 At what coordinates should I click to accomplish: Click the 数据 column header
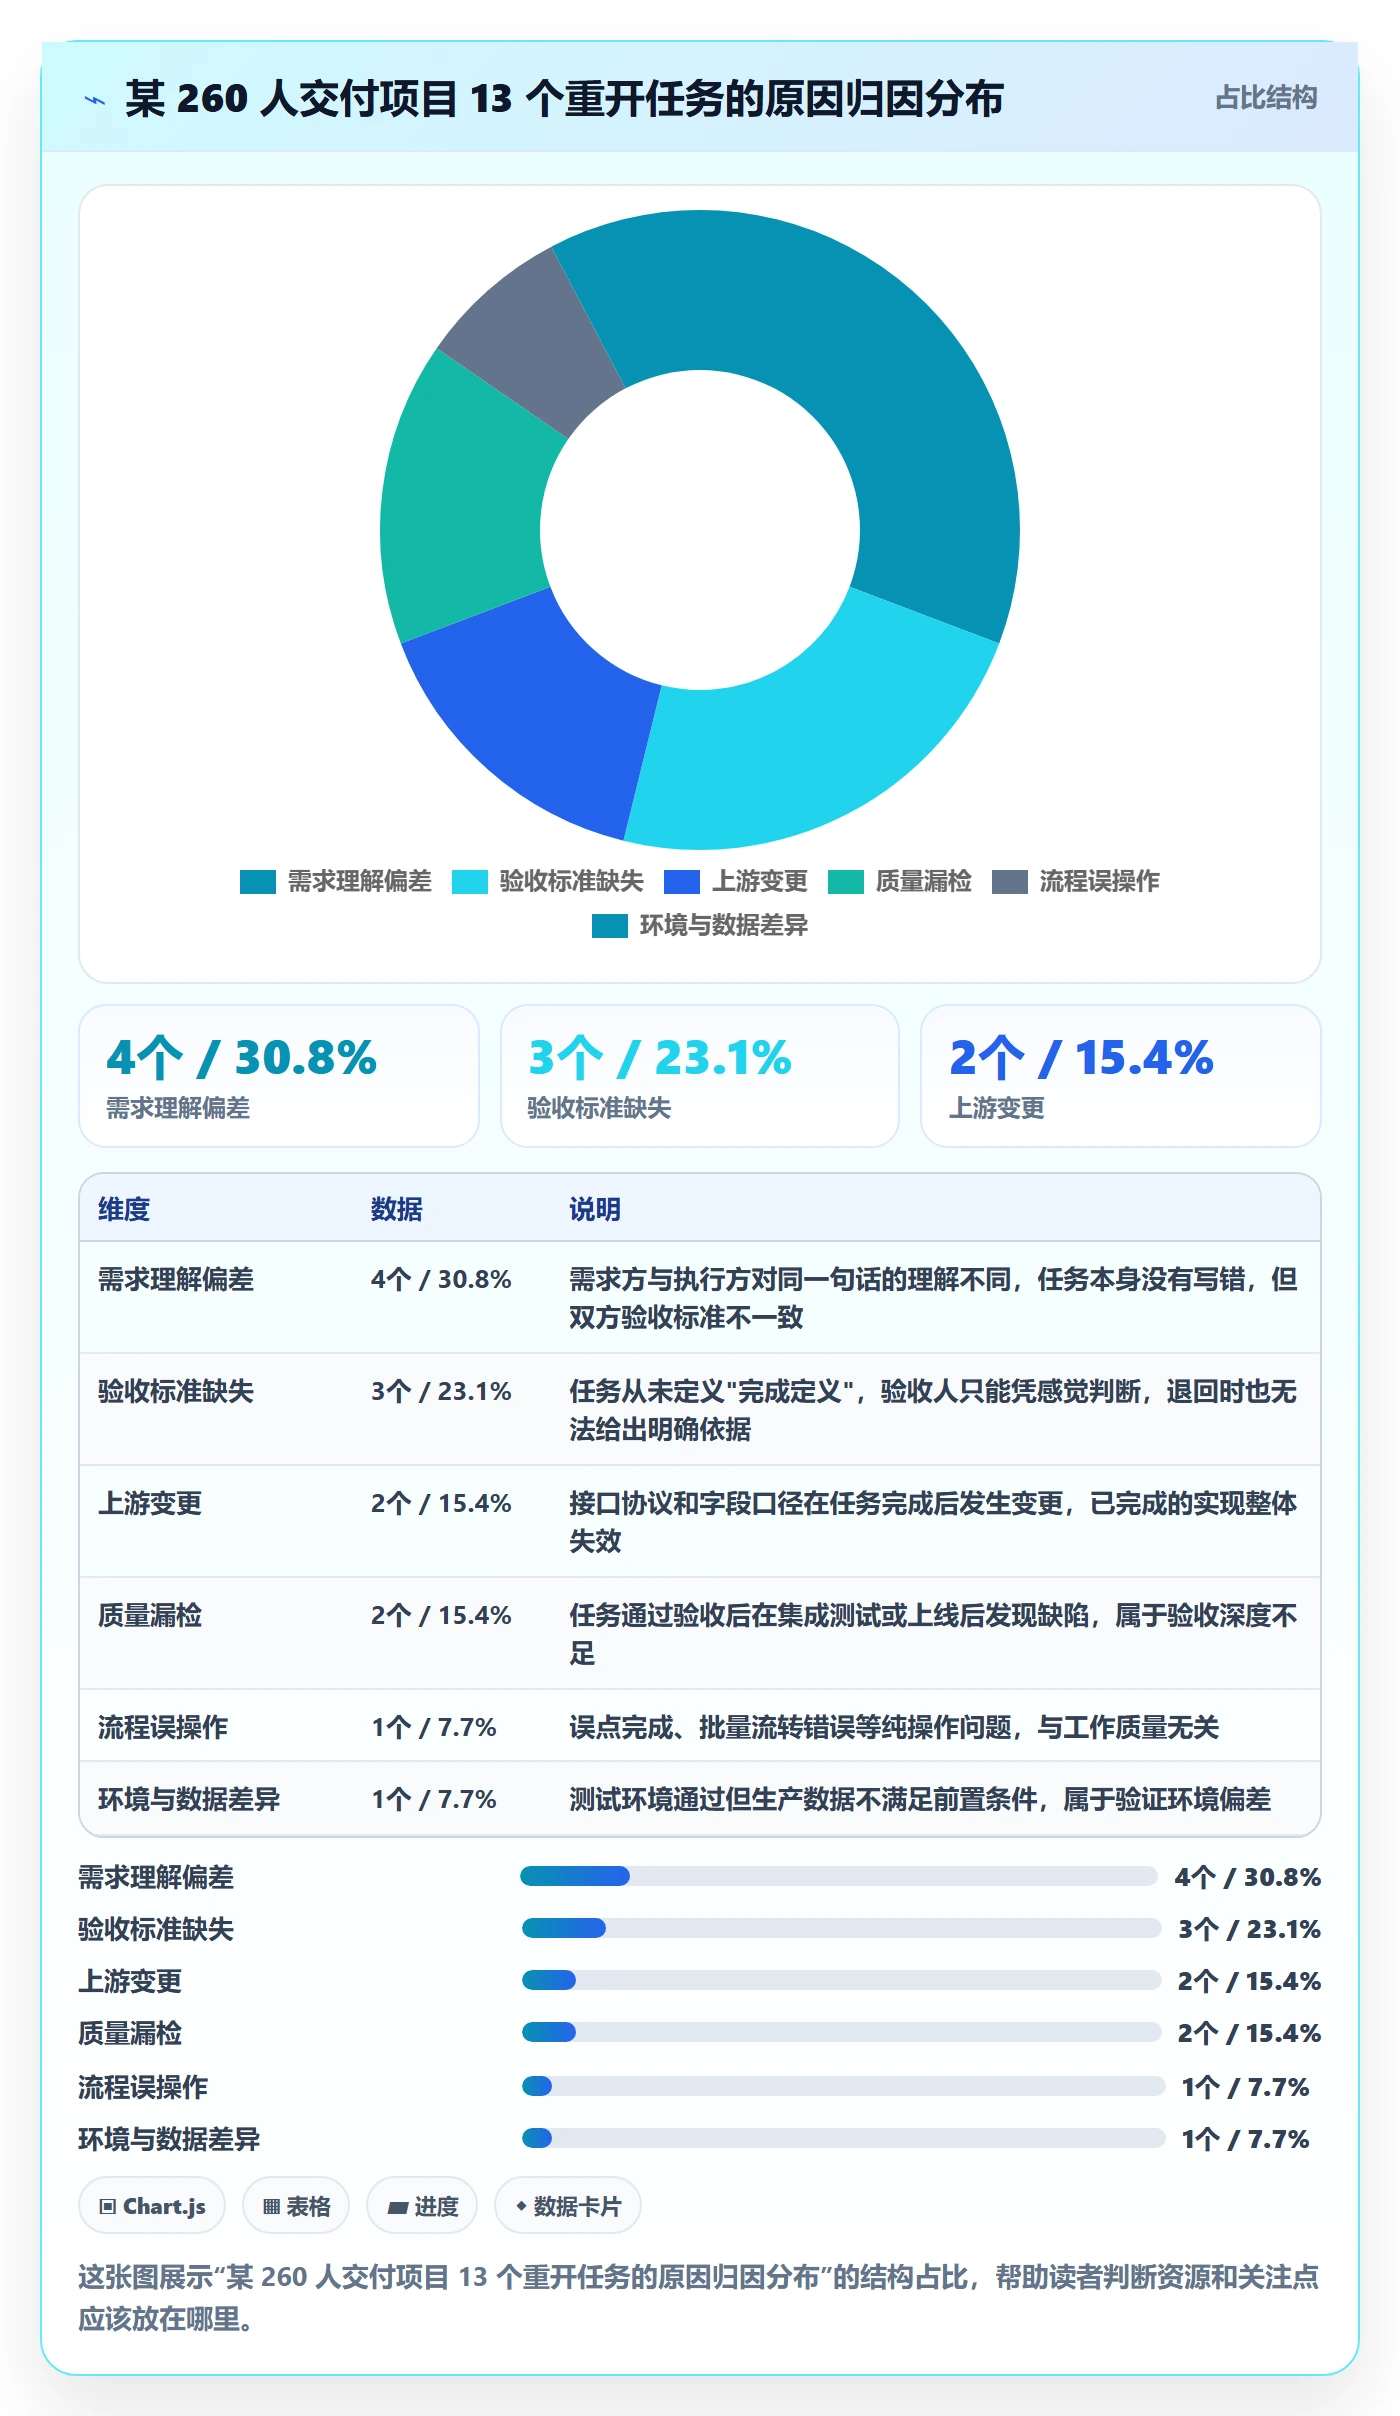tap(397, 1209)
